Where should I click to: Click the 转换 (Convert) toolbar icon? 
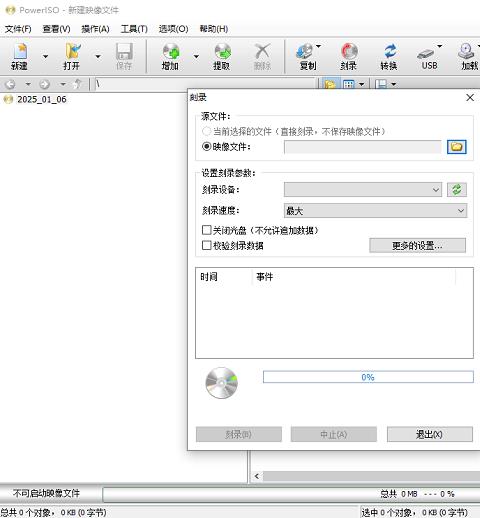tap(389, 56)
